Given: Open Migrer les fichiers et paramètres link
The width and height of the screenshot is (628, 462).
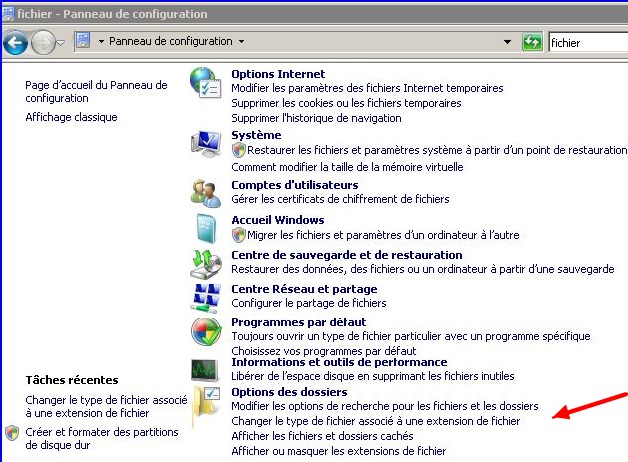Looking at the screenshot, I should 383,235.
